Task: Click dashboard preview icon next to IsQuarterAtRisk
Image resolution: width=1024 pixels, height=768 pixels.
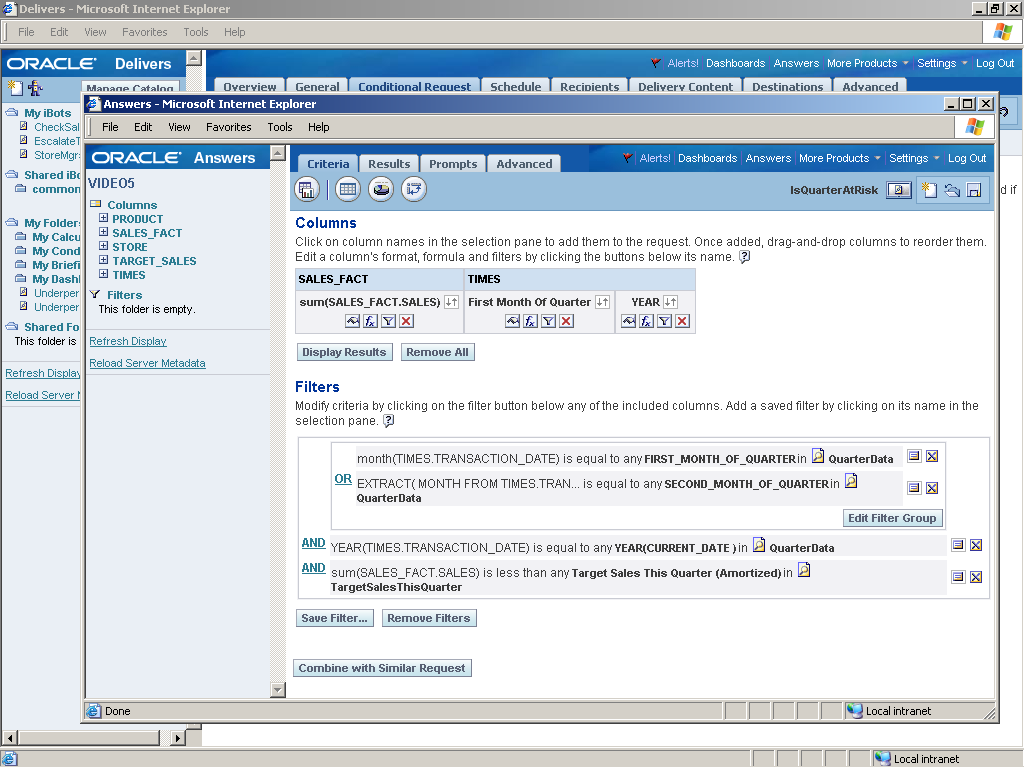Action: pyautogui.click(x=899, y=190)
